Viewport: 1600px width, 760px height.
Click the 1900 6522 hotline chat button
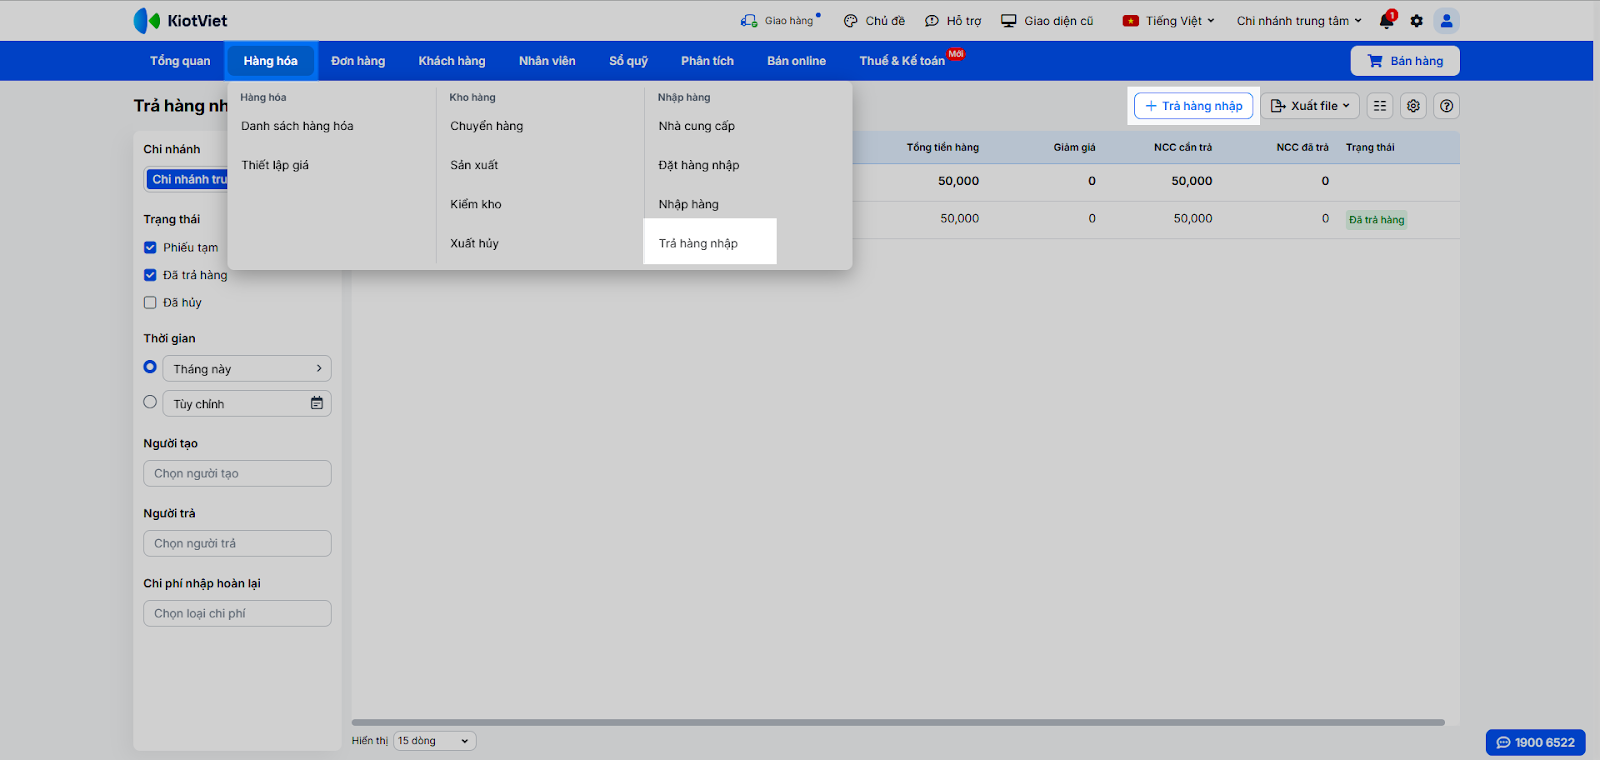pyautogui.click(x=1535, y=742)
